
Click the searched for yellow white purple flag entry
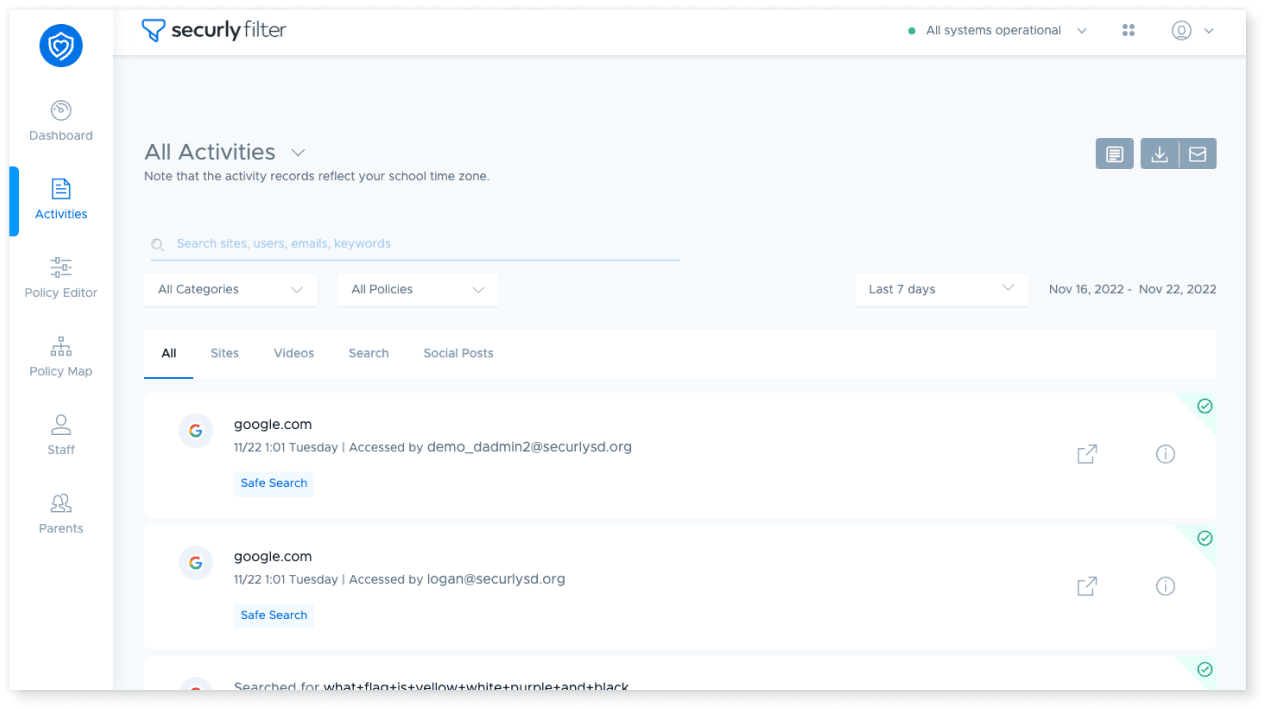431,687
